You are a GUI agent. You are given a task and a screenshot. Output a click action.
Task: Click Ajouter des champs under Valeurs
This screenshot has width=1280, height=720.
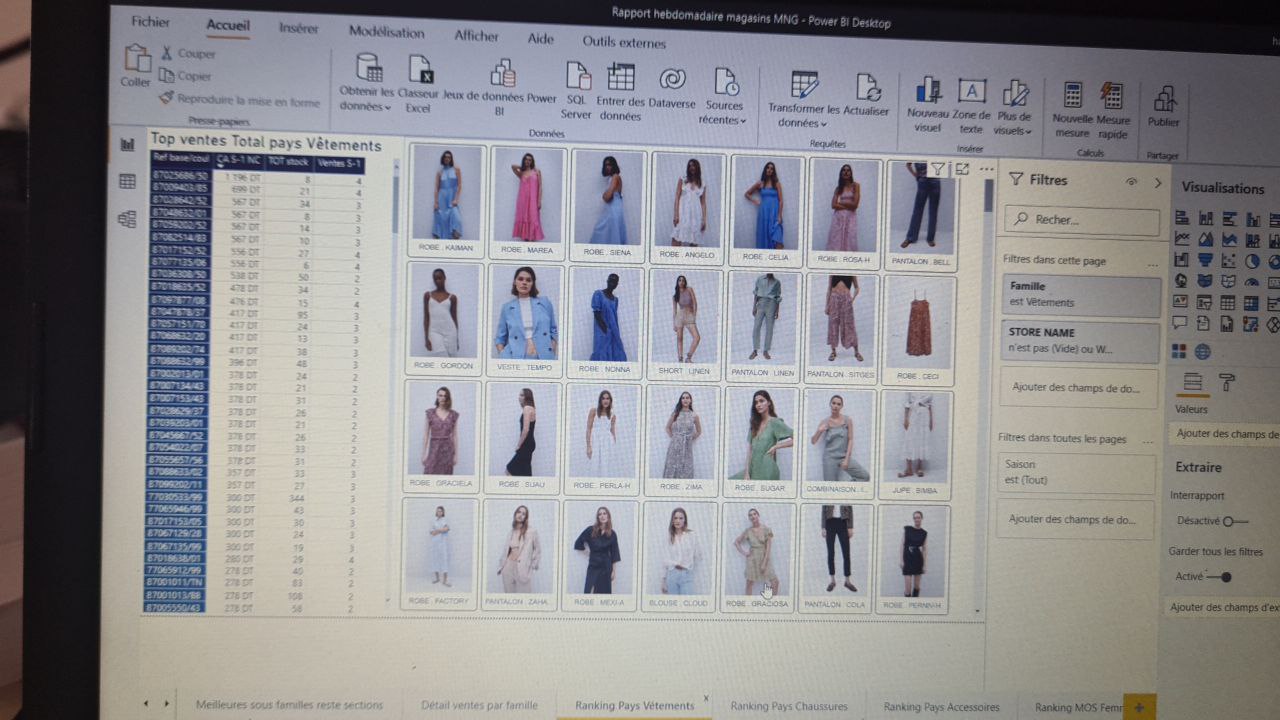pyautogui.click(x=1226, y=433)
